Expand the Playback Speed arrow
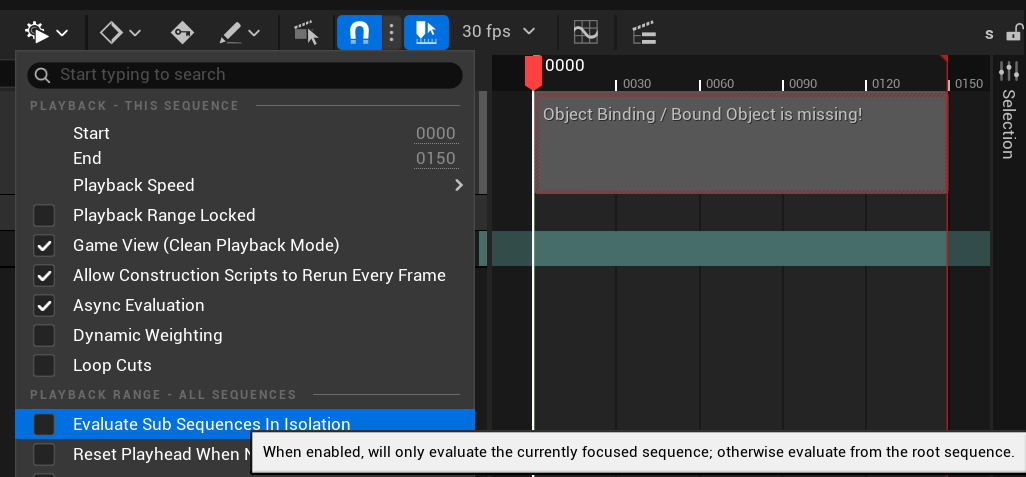 pos(459,185)
